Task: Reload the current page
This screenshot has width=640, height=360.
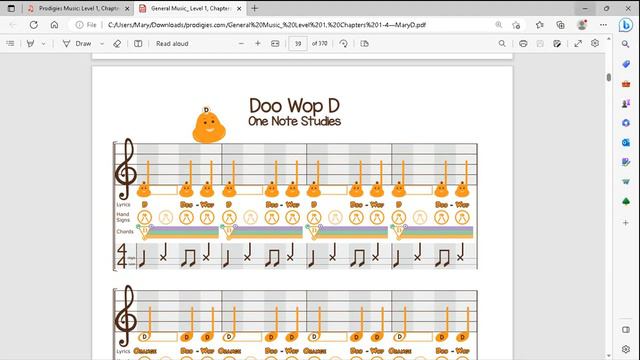Action: point(33,25)
